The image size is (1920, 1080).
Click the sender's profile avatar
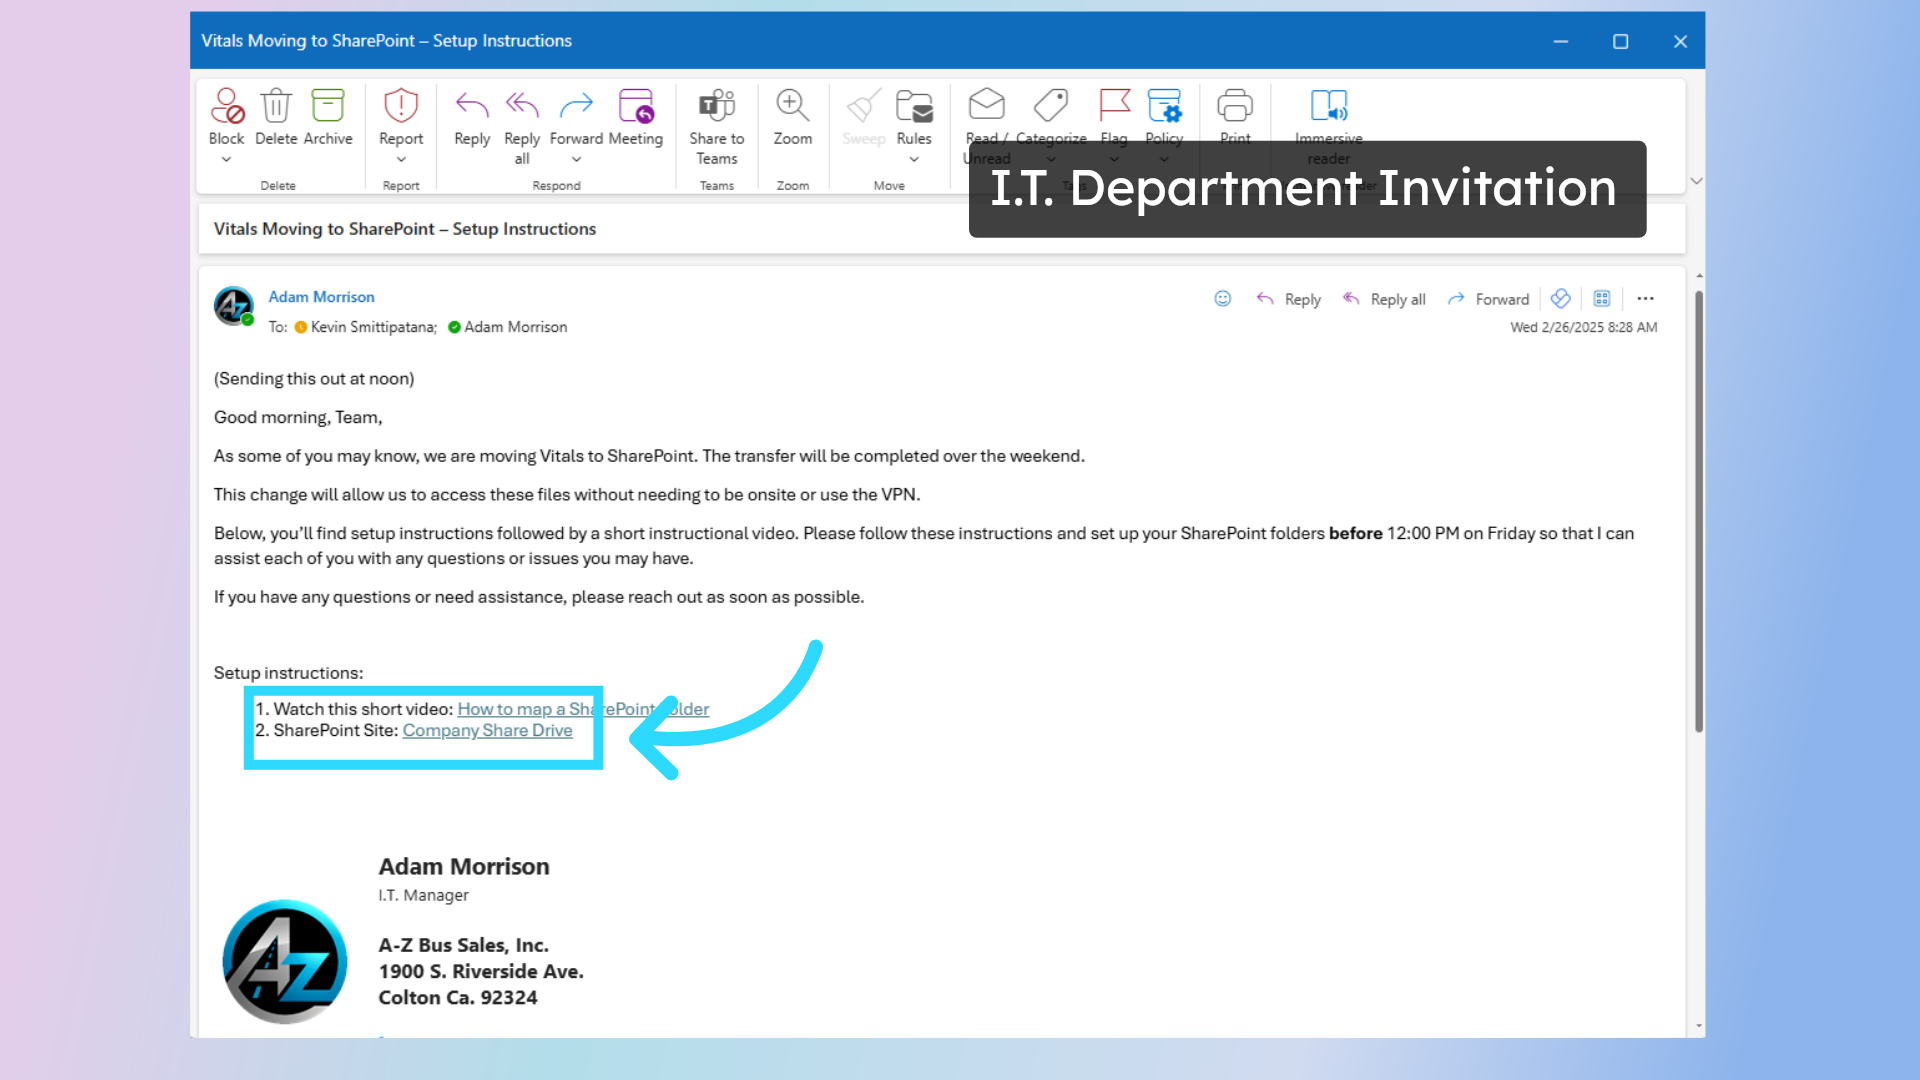234,306
